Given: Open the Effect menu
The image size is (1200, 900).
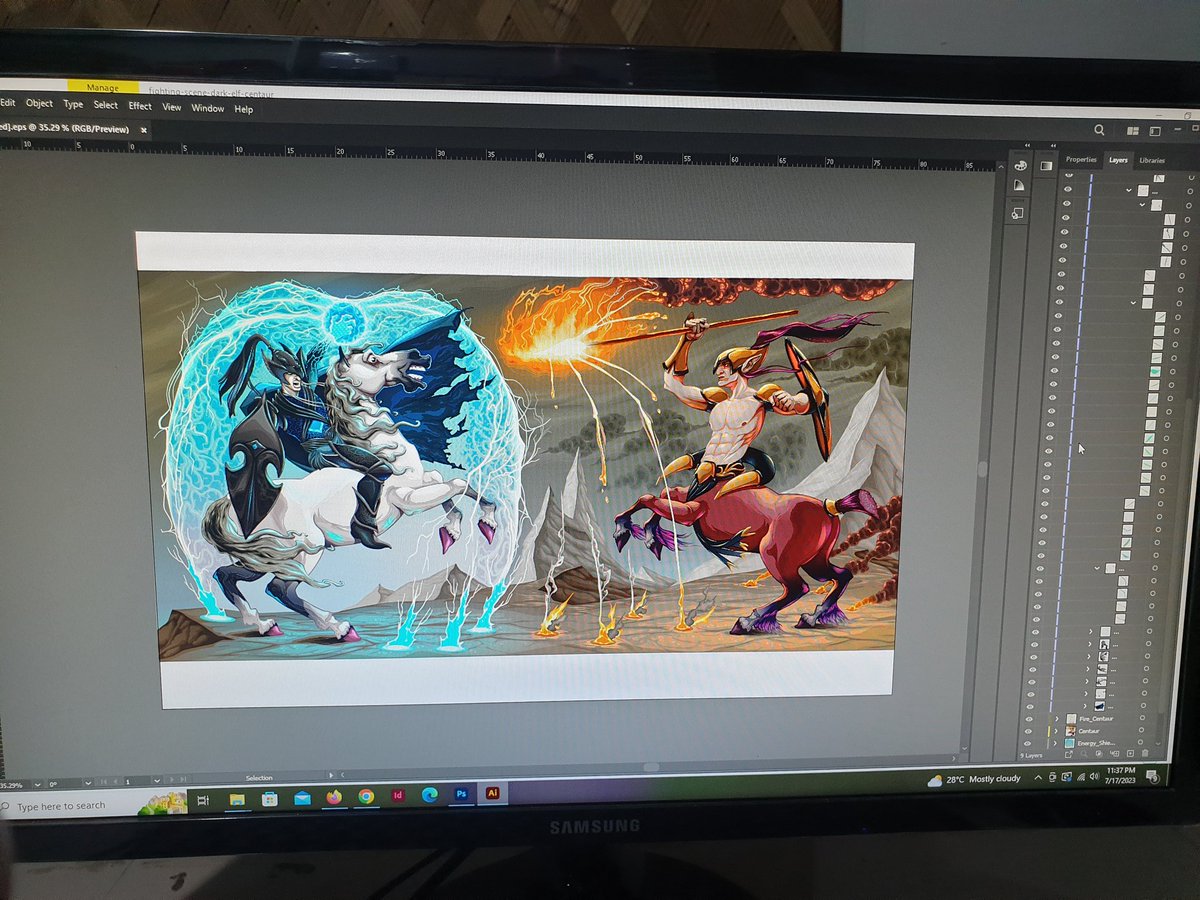Looking at the screenshot, I should coord(140,106).
